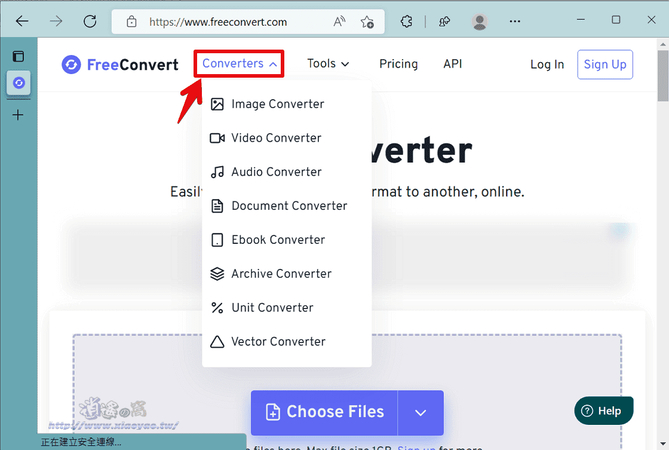The width and height of the screenshot is (669, 450).
Task: Add a new tab with plus icon
Action: pos(18,115)
